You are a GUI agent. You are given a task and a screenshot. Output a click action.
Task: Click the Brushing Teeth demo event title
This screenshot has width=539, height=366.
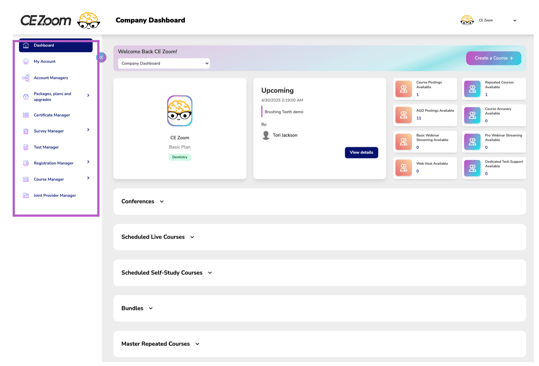coord(284,112)
